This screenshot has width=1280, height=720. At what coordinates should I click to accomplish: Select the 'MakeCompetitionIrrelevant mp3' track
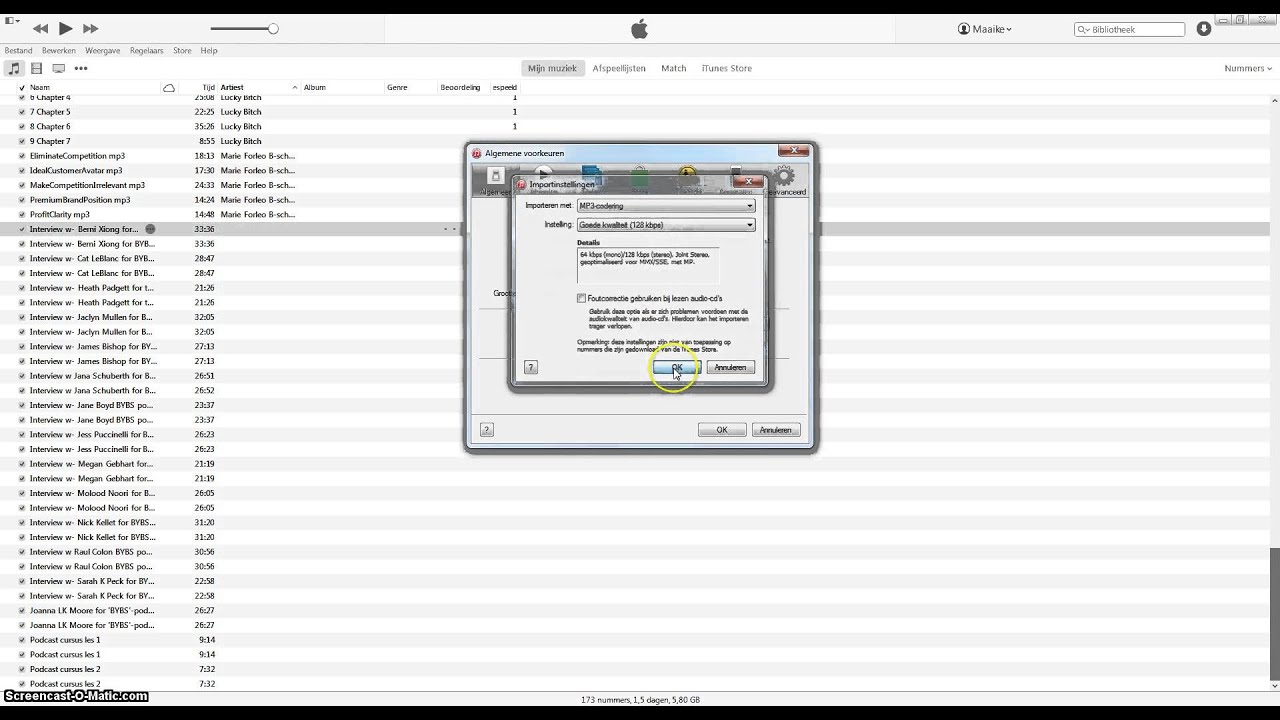click(87, 185)
